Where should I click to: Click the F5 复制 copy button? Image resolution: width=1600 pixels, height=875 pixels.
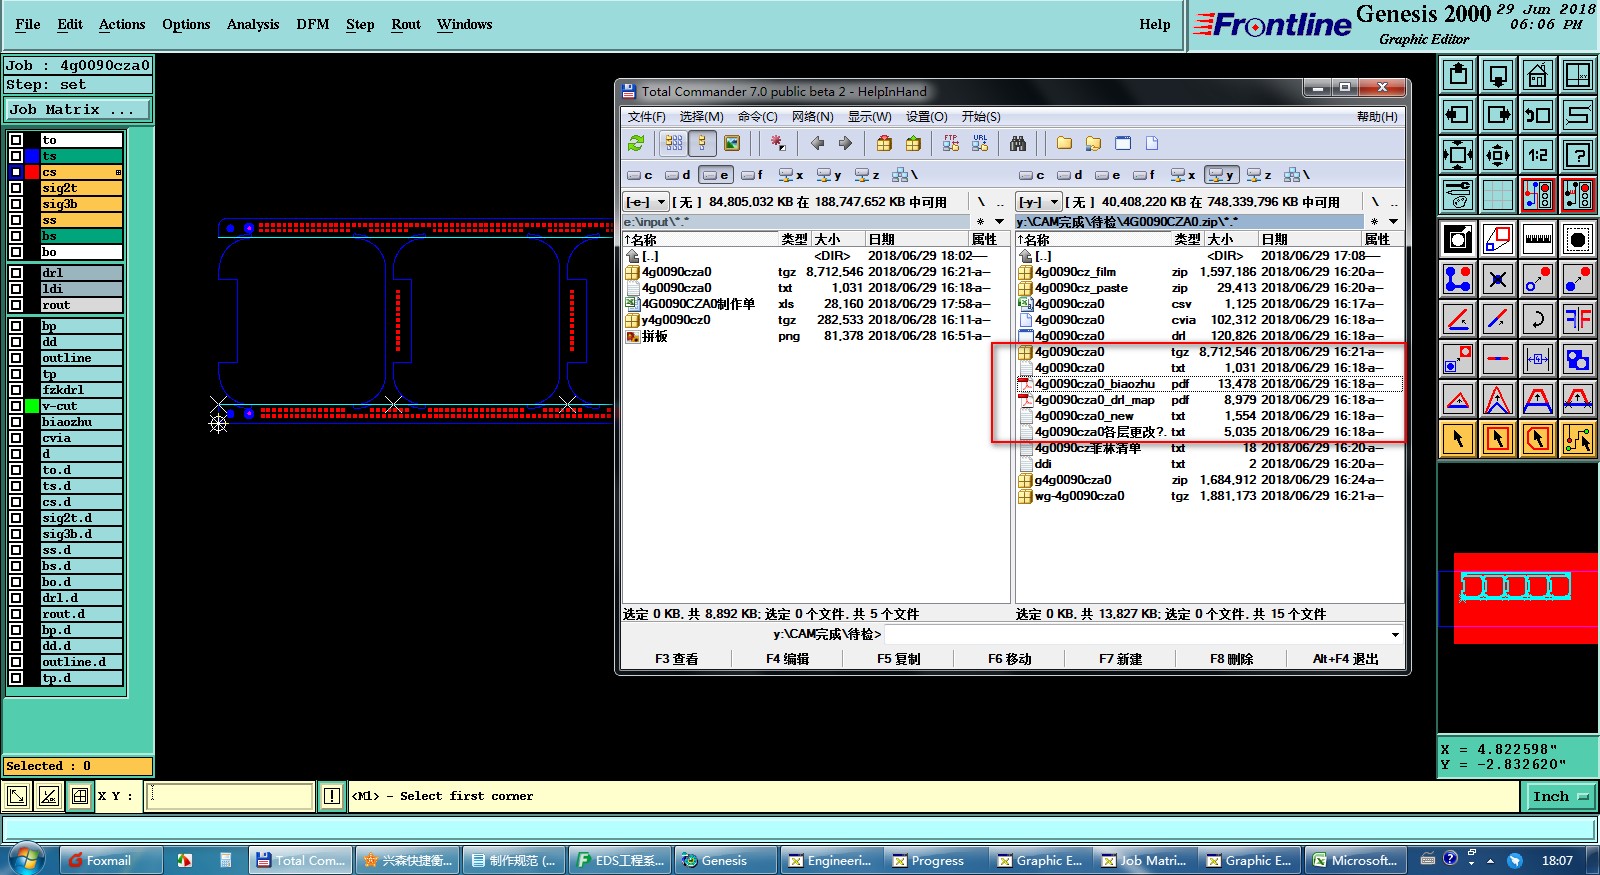(x=898, y=659)
